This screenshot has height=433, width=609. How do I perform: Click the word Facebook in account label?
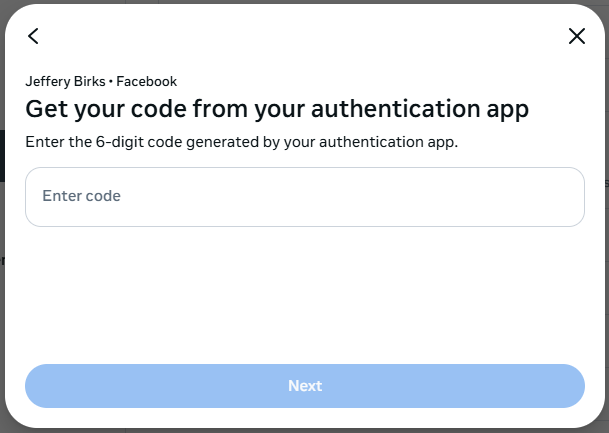click(146, 81)
